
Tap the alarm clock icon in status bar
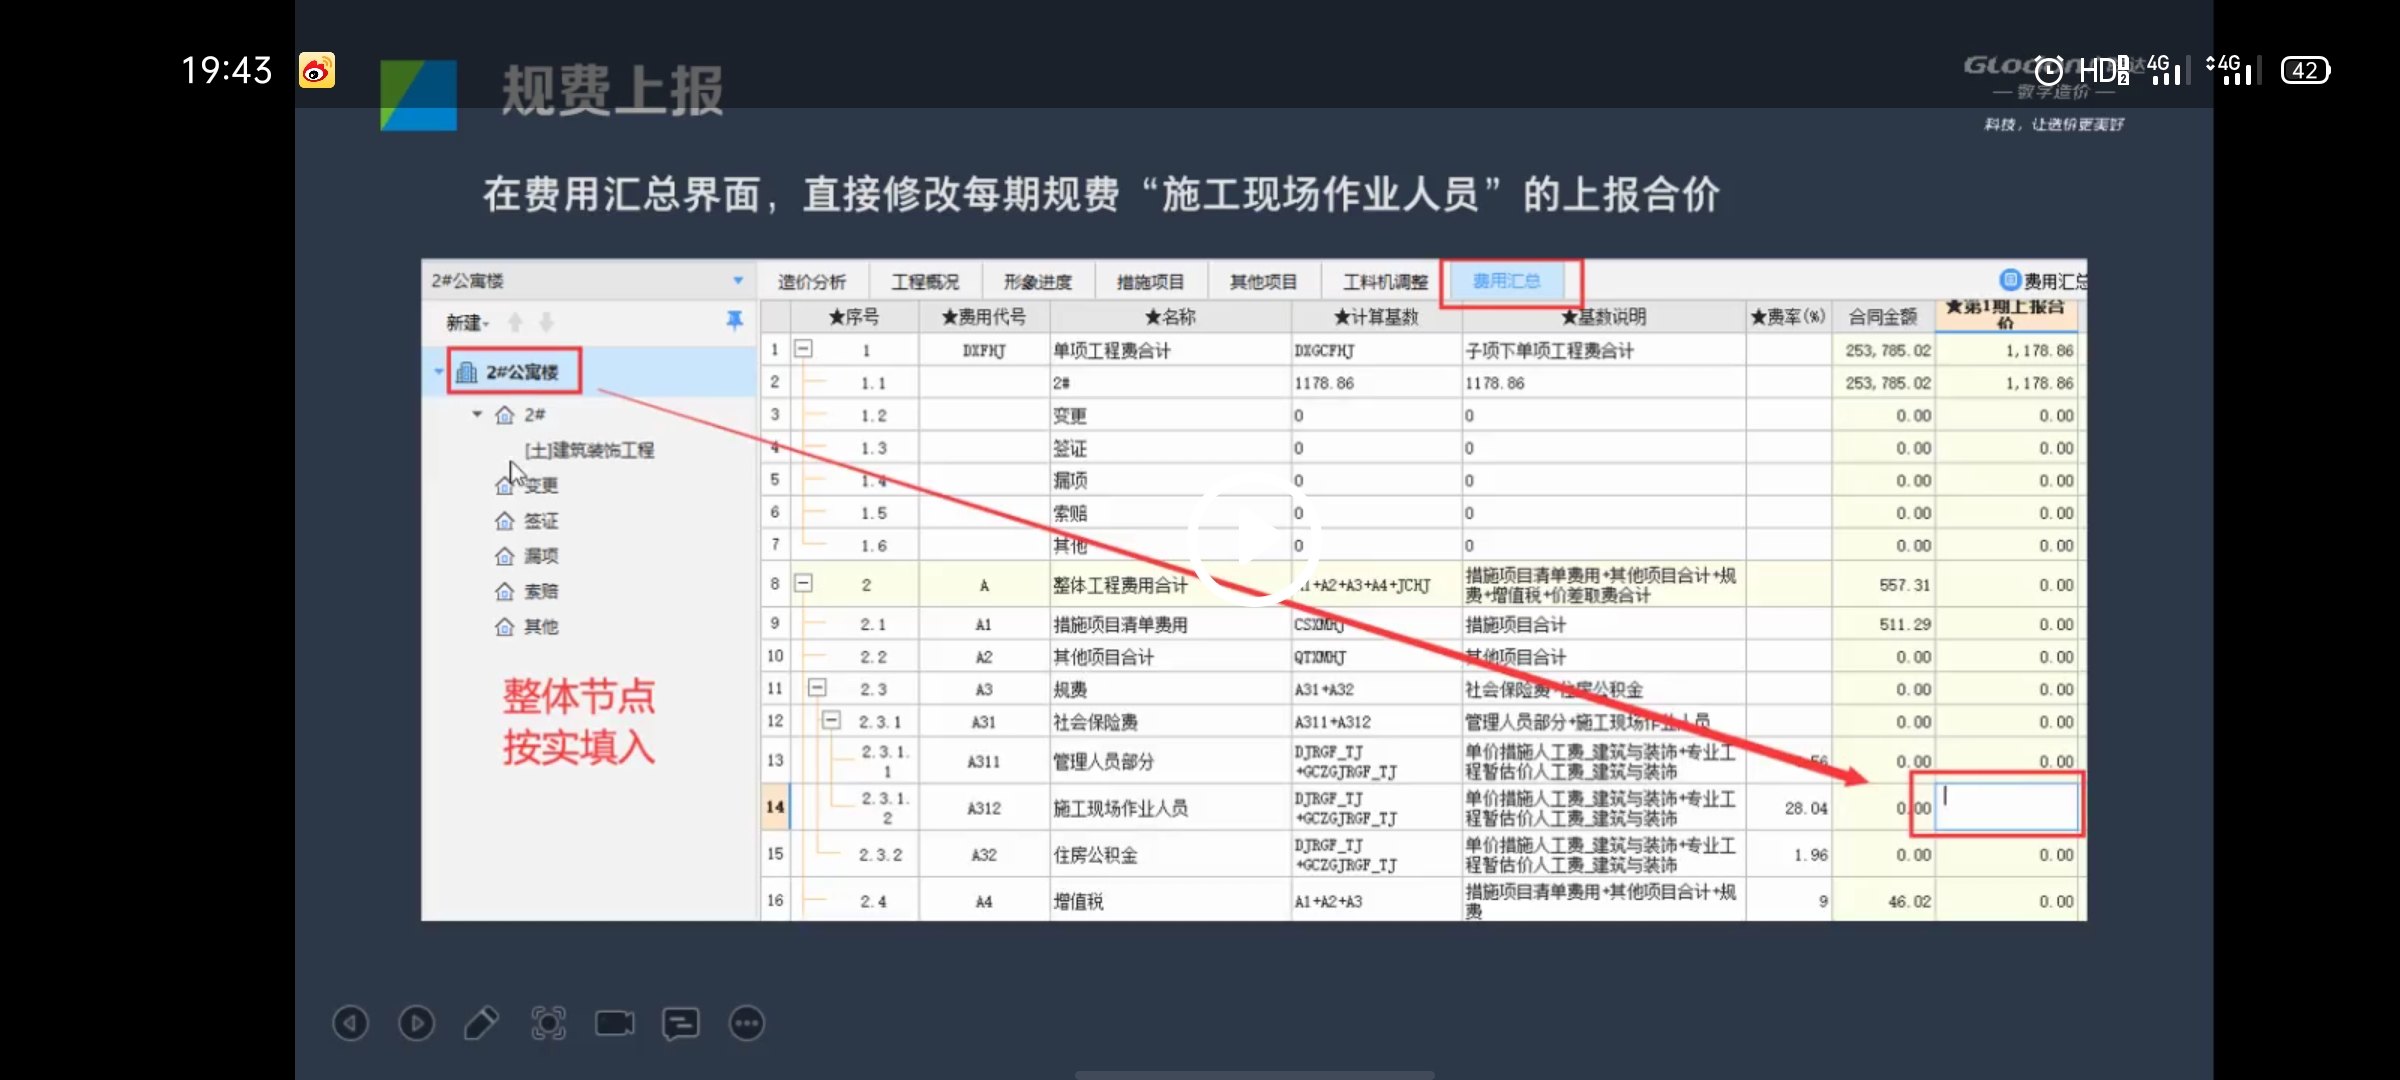(2048, 70)
